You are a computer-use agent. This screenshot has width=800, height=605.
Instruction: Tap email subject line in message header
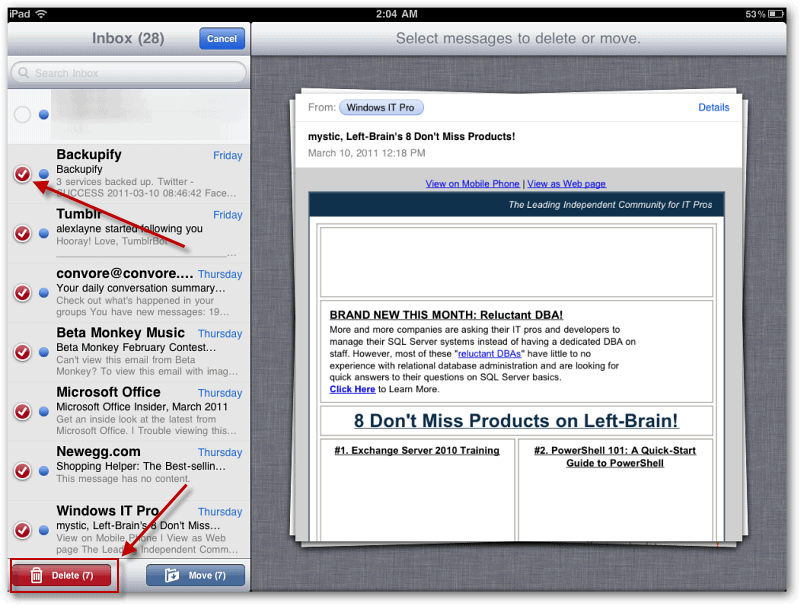click(411, 136)
